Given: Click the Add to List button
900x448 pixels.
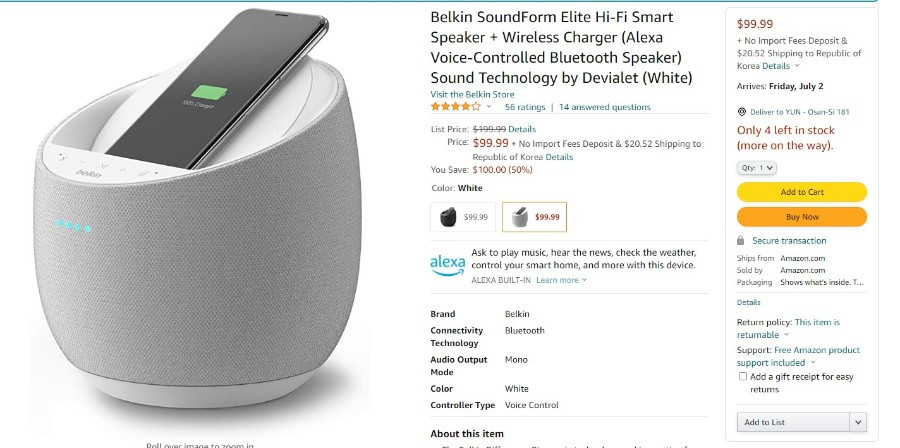Looking at the screenshot, I should [793, 422].
